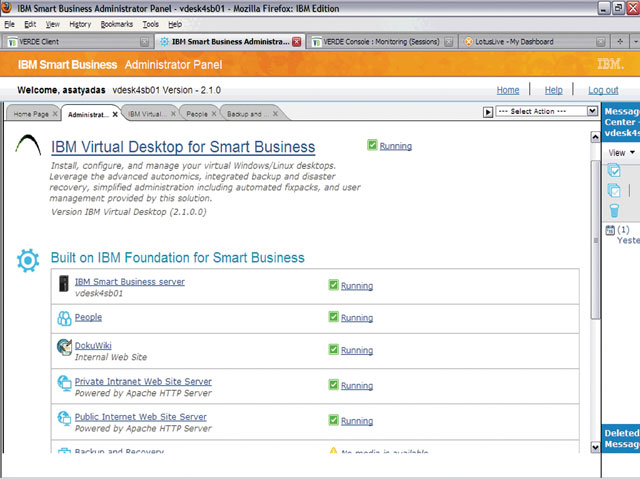Click the scroll down arrow of the content scrollbar

coord(596,447)
